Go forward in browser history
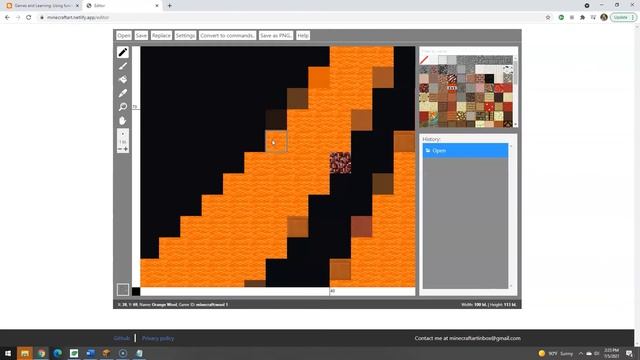The height and width of the screenshot is (360, 640). [x=18, y=18]
